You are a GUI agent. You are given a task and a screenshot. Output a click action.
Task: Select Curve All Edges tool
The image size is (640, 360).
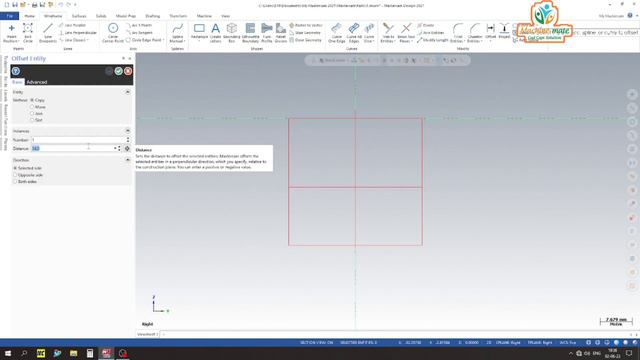click(x=354, y=33)
